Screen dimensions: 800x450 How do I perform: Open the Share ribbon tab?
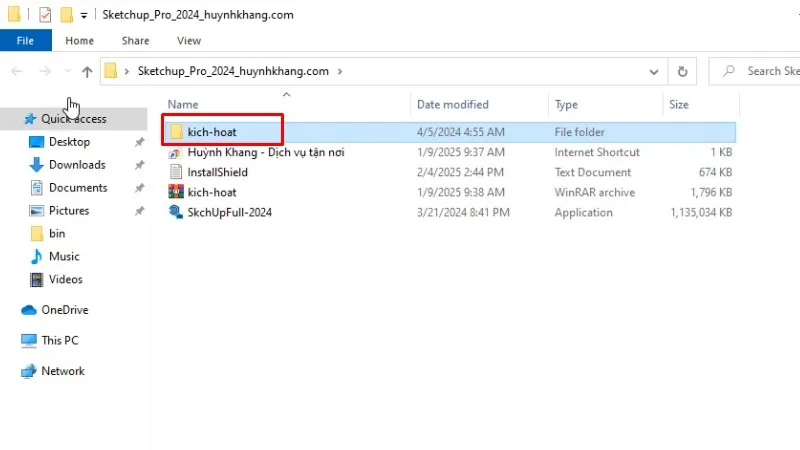(x=135, y=41)
